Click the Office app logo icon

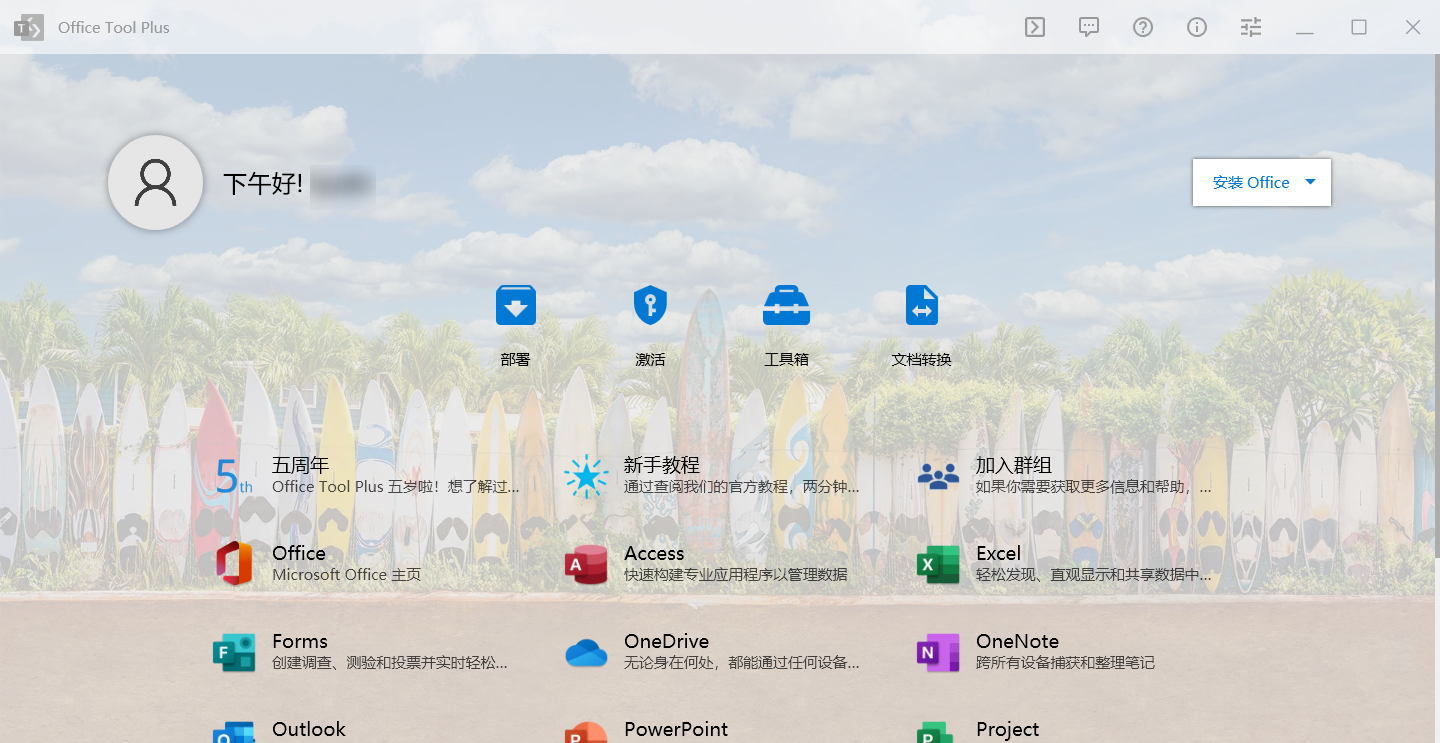(x=234, y=564)
